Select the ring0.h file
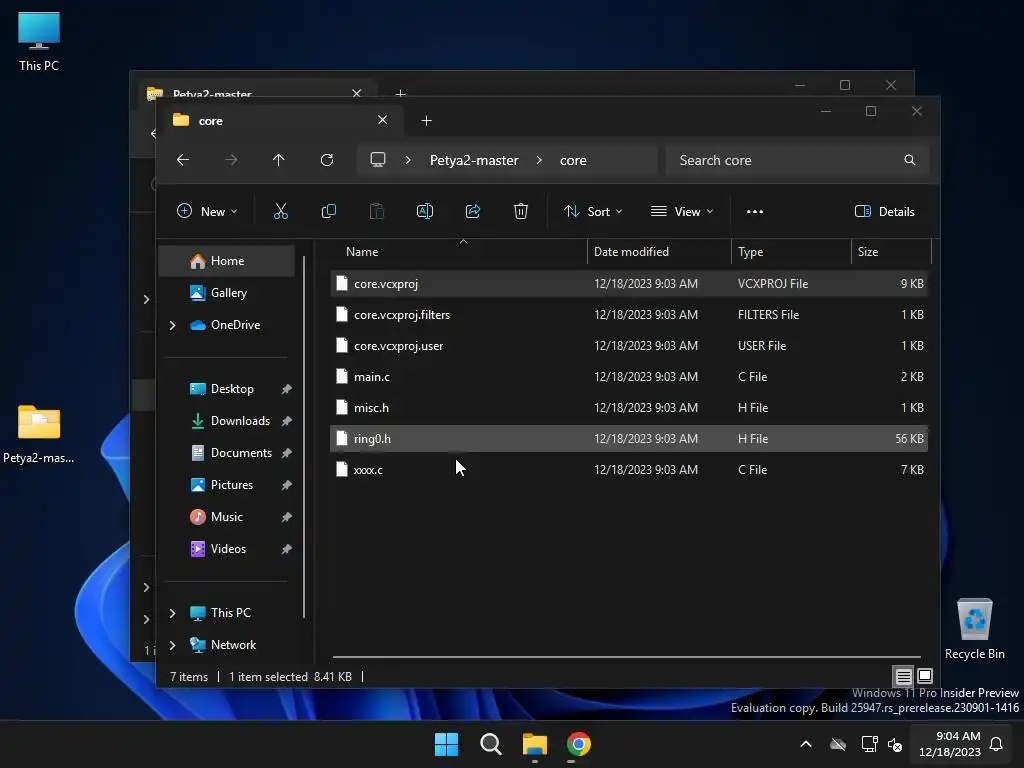 pos(628,439)
